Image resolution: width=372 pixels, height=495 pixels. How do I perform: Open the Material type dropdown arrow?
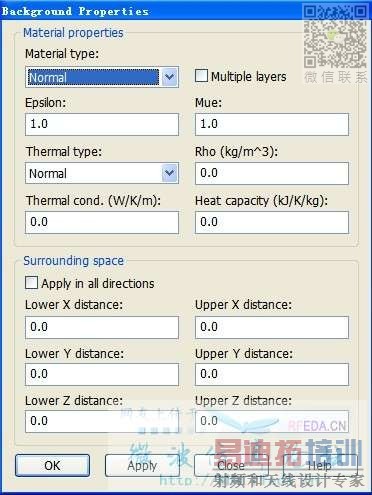pos(170,77)
